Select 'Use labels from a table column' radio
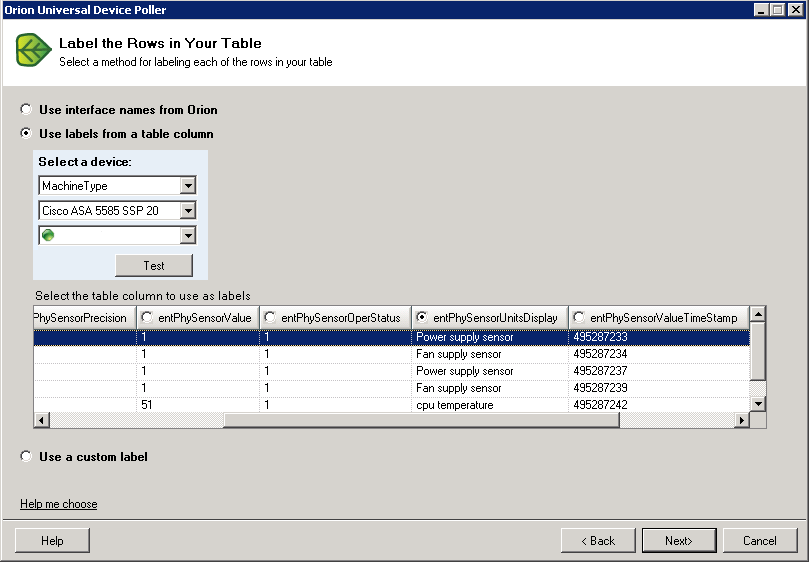809x562 pixels. click(26, 133)
